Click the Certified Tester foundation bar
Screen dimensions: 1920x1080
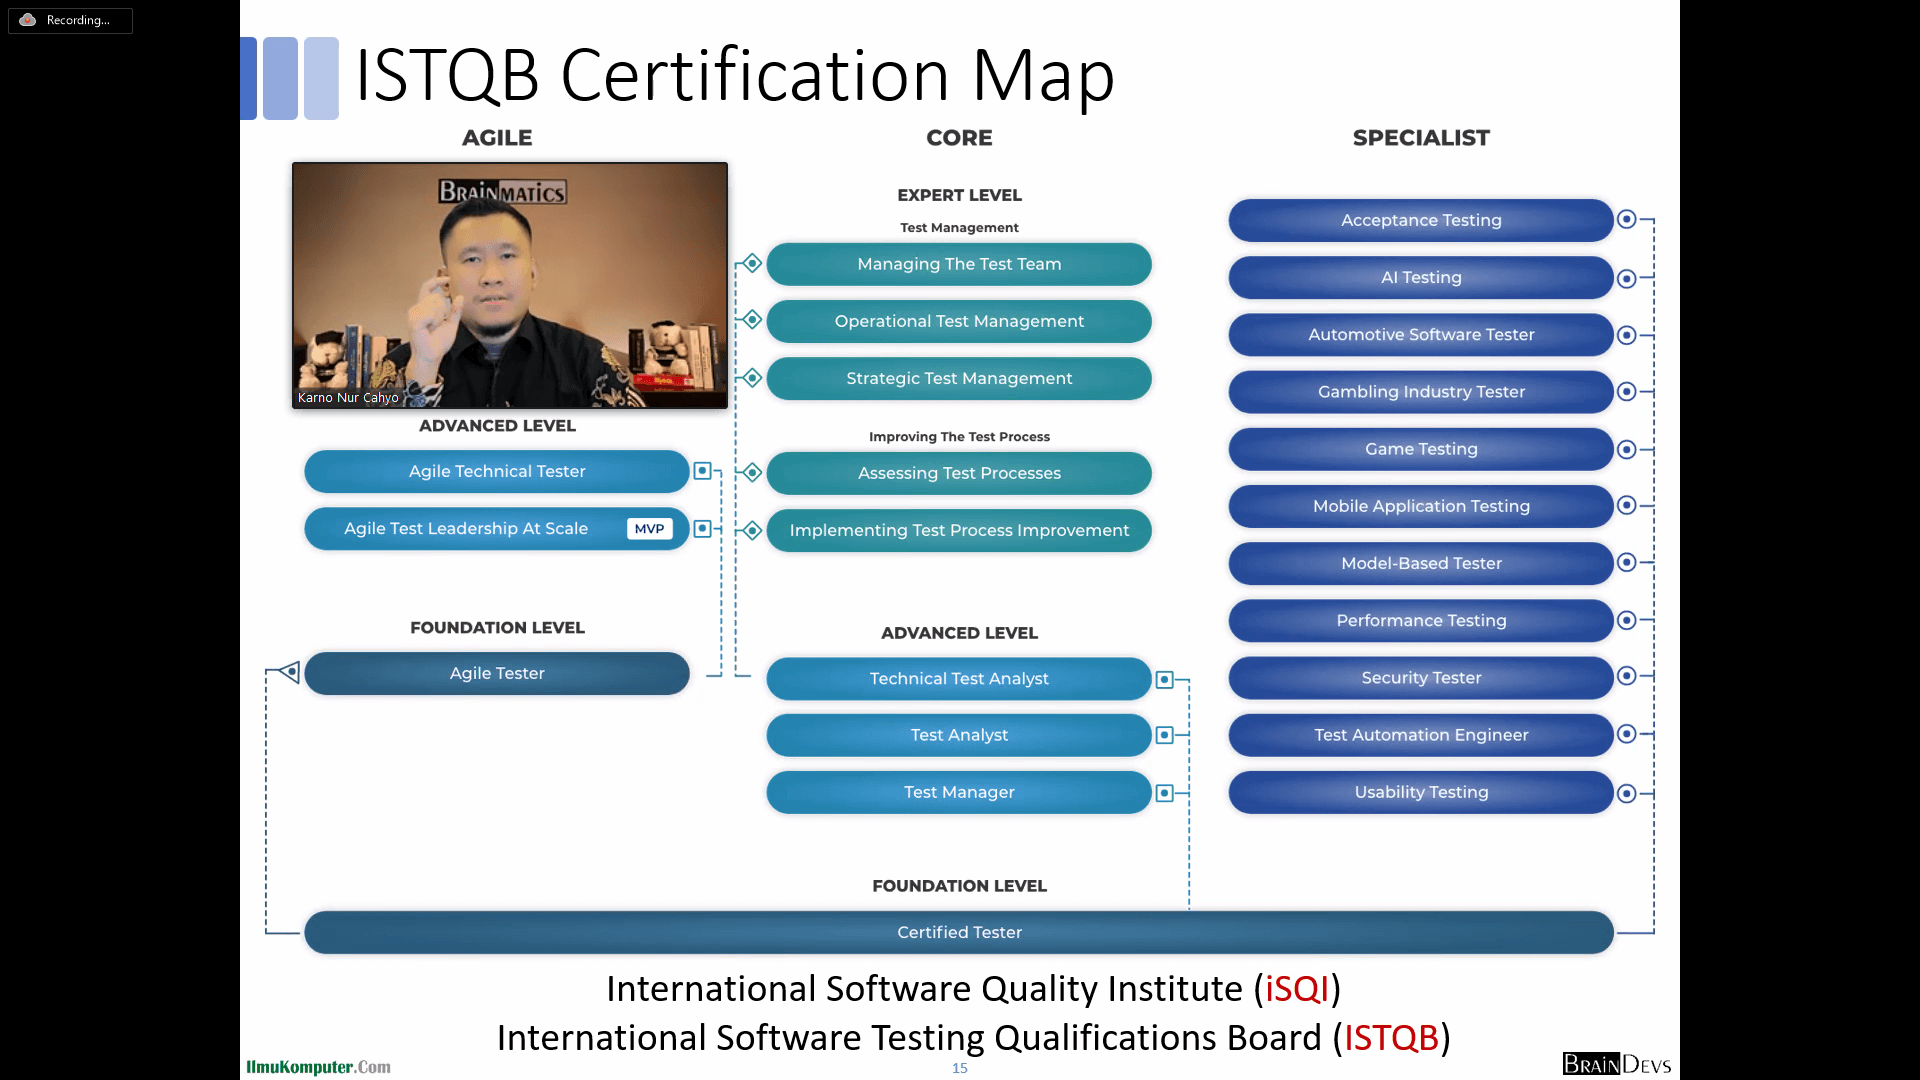958,932
